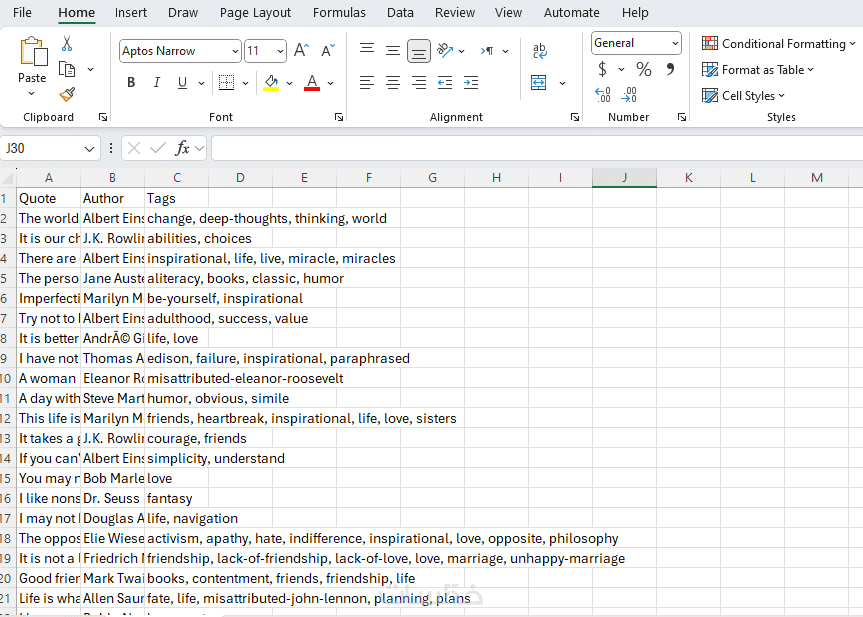Click the Paste clipboard icon
The height and width of the screenshot is (617, 863).
point(33,52)
